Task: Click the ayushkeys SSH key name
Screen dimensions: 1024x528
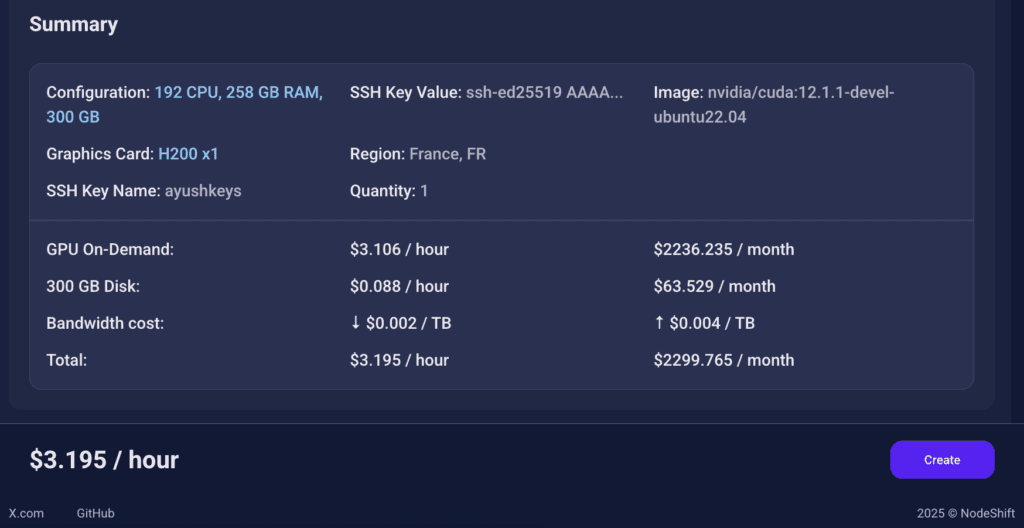Action: (203, 190)
